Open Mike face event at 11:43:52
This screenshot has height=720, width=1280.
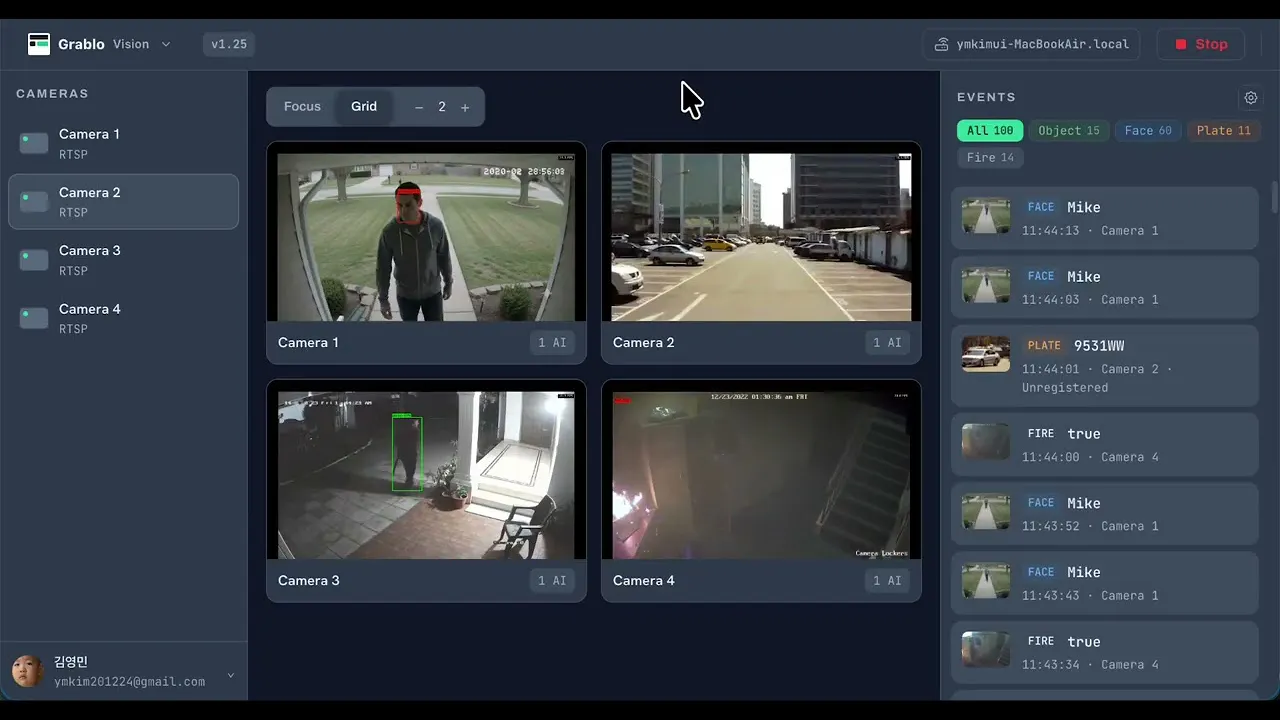point(1104,513)
